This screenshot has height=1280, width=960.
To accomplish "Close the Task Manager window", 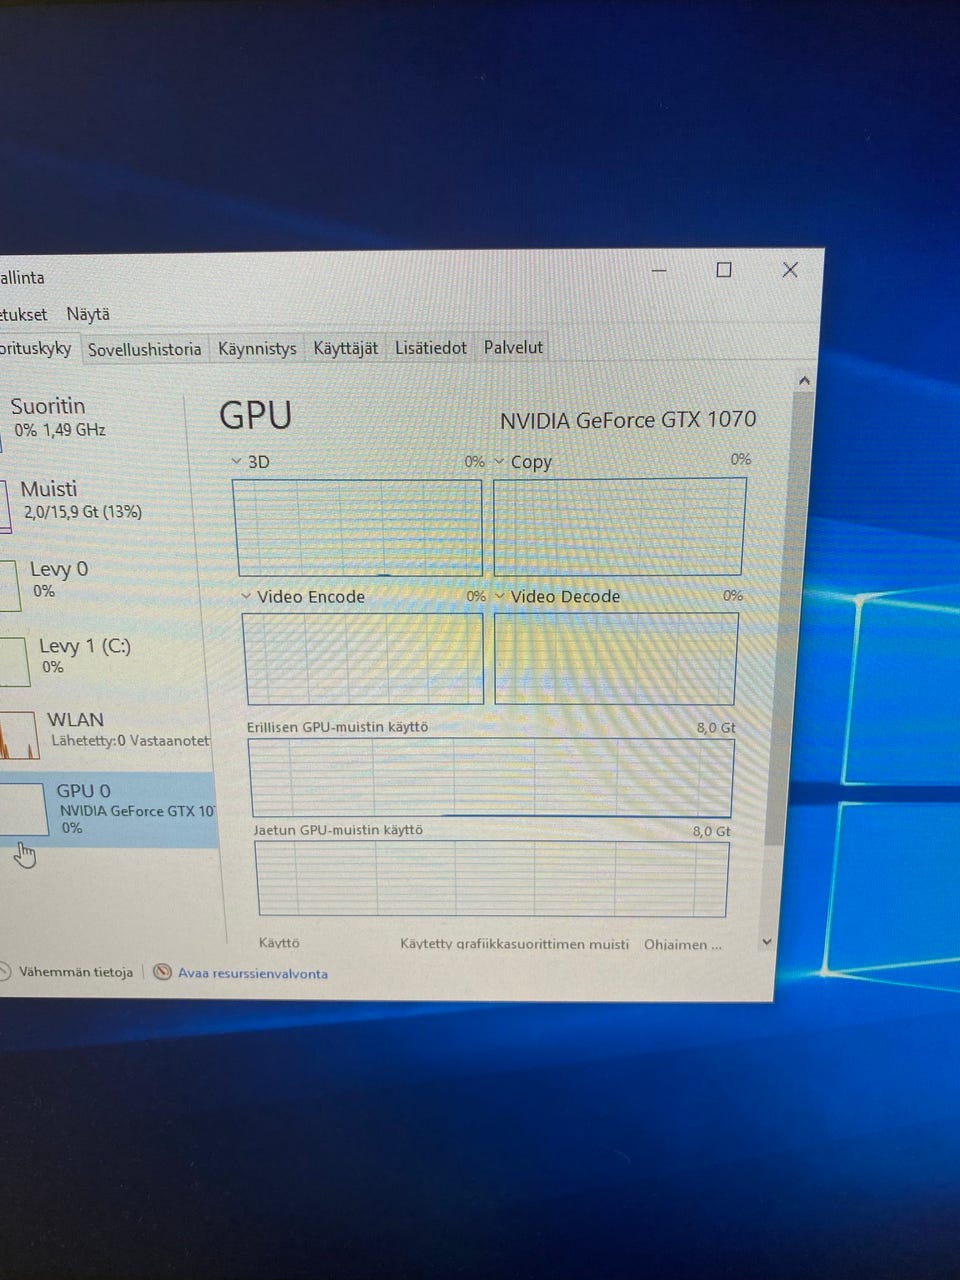I will (790, 270).
